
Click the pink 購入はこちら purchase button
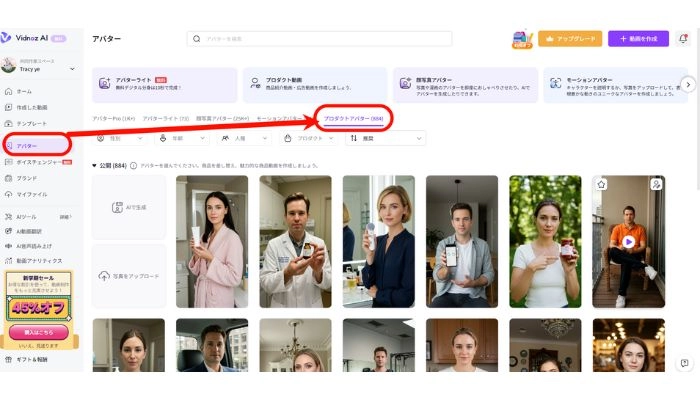39,332
